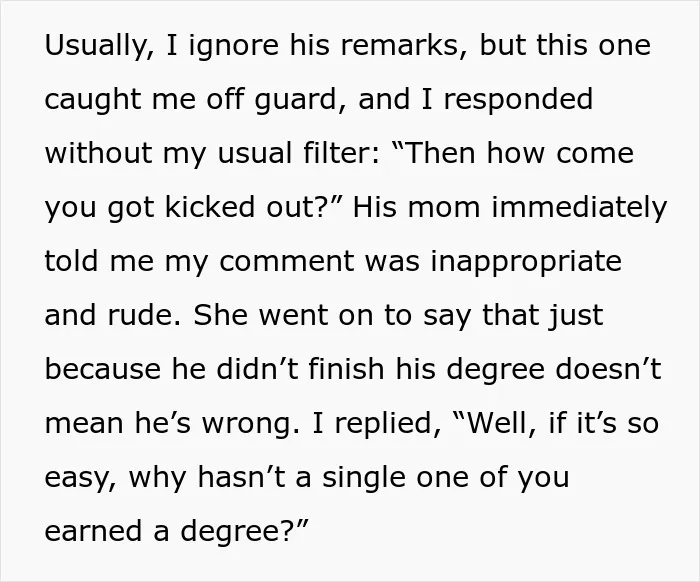700x582 pixels.
Task: Click the word "Then" opening the first quote
Action: point(433,153)
